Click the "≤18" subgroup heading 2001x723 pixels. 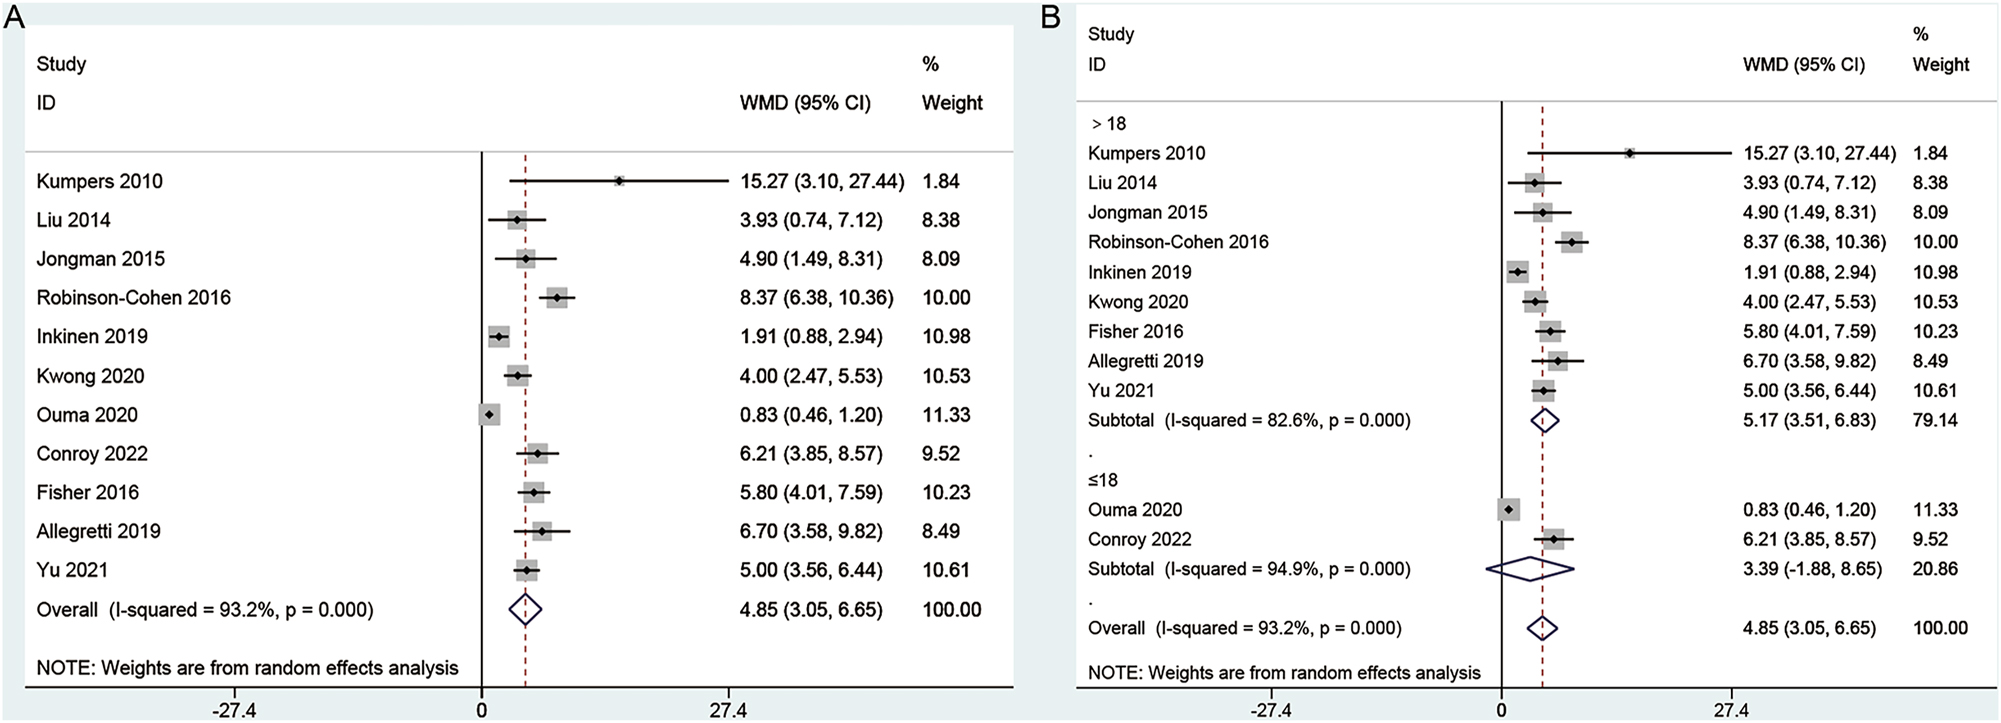pos(1103,480)
